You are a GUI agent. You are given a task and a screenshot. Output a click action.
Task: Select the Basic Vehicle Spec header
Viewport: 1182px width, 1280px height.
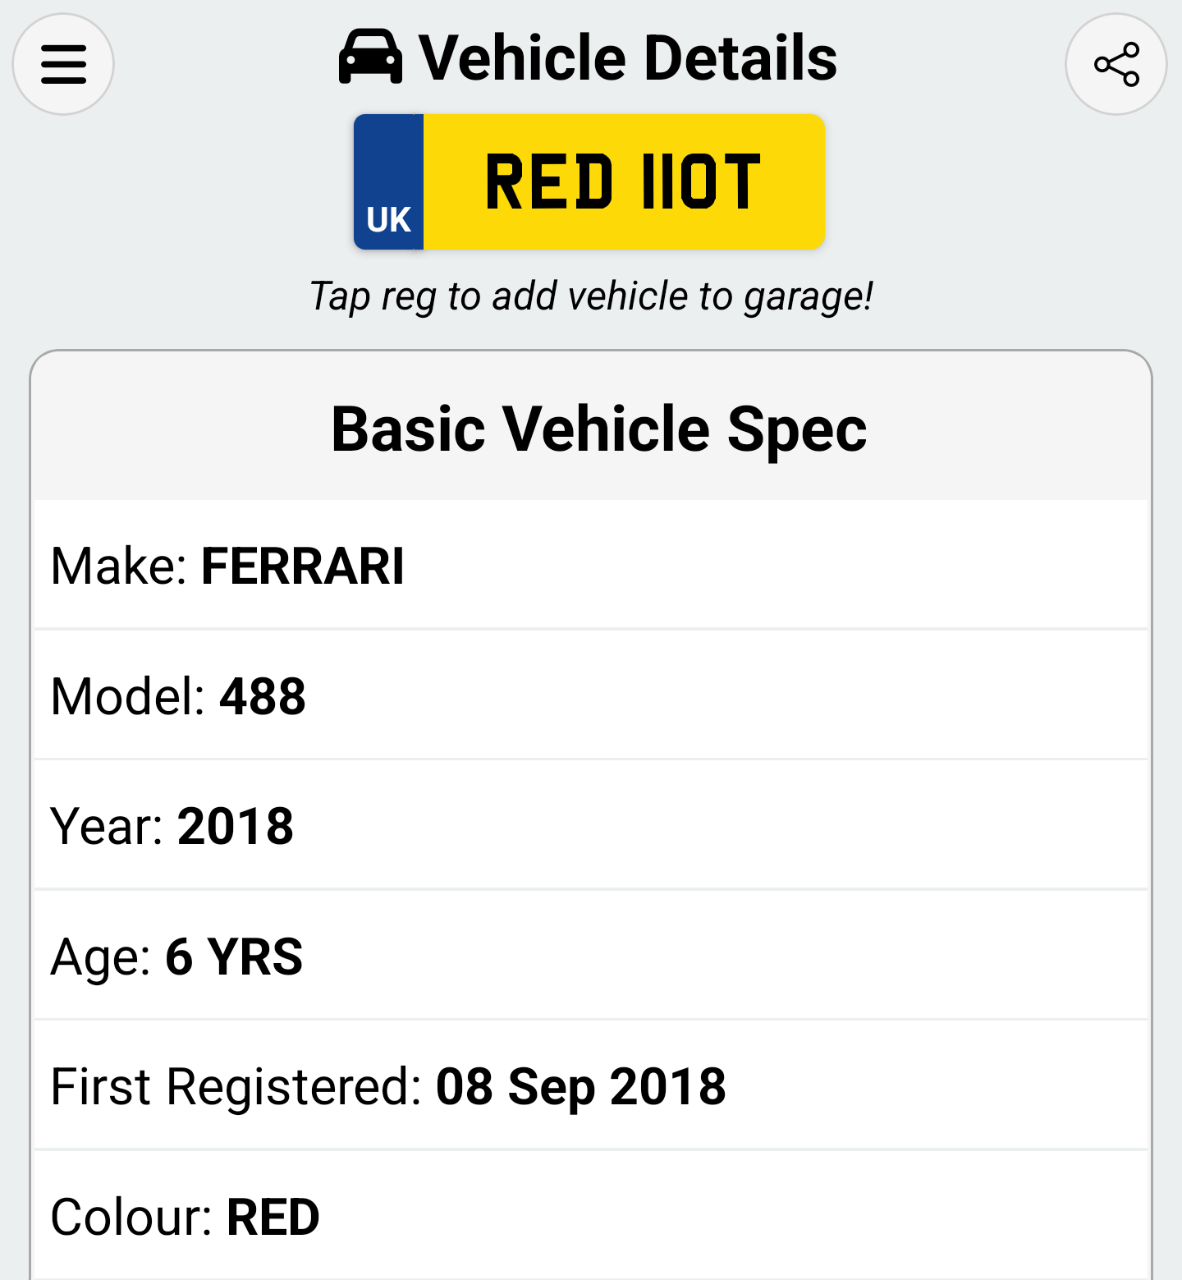(598, 429)
